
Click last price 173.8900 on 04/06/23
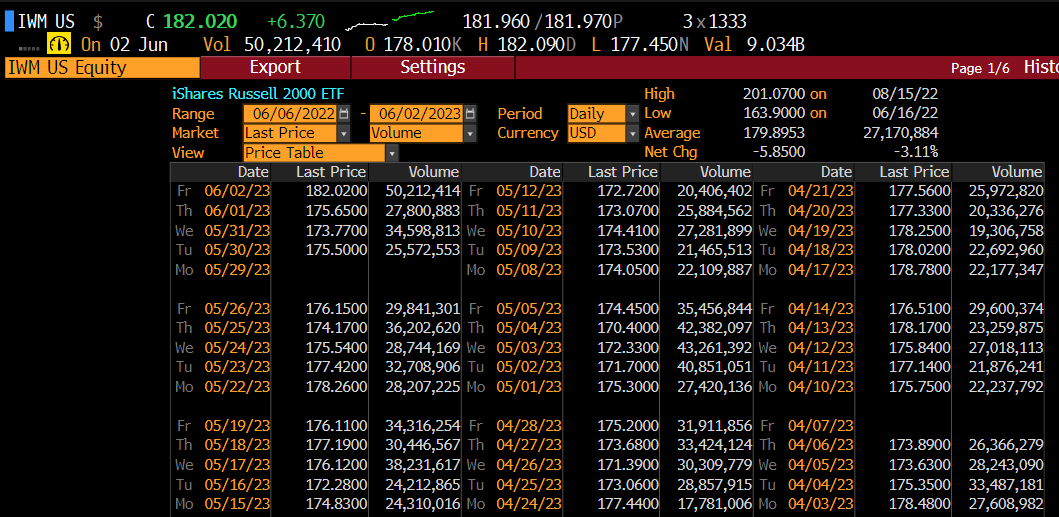pos(920,445)
